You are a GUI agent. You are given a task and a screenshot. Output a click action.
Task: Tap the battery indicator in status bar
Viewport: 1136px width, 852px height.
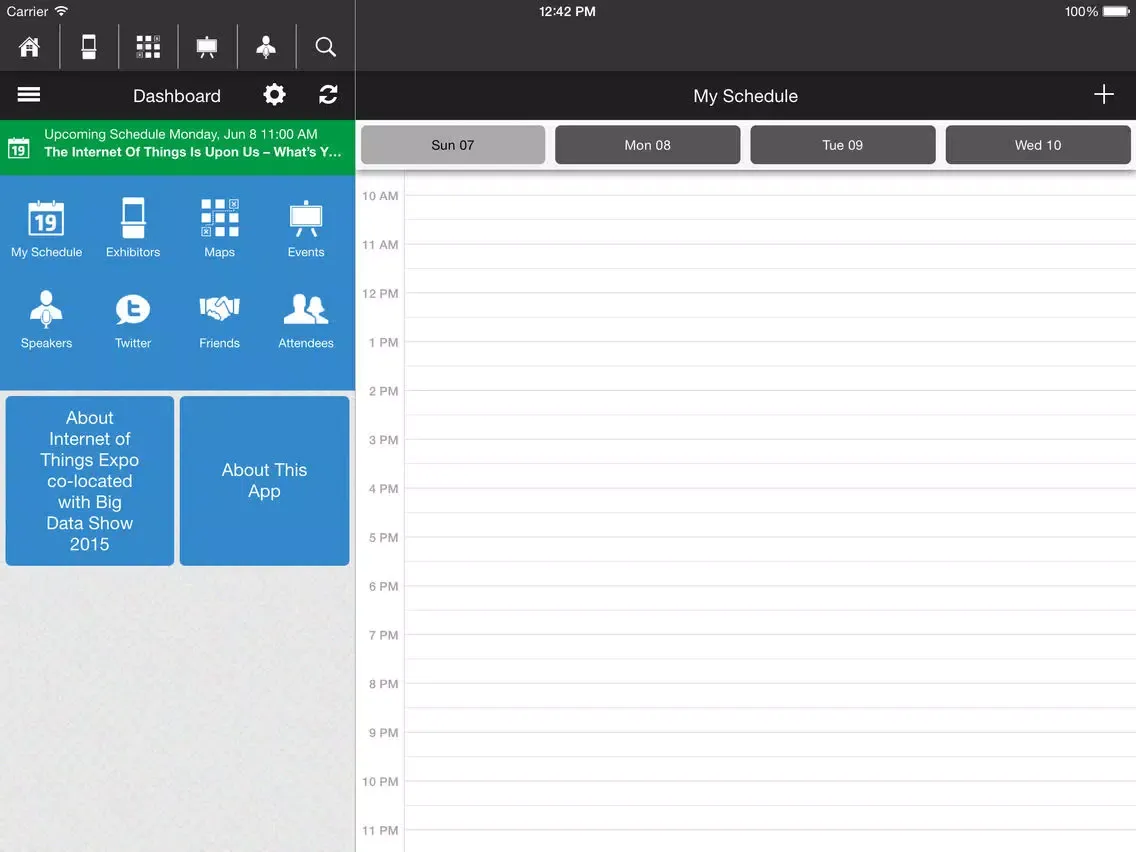[1116, 12]
